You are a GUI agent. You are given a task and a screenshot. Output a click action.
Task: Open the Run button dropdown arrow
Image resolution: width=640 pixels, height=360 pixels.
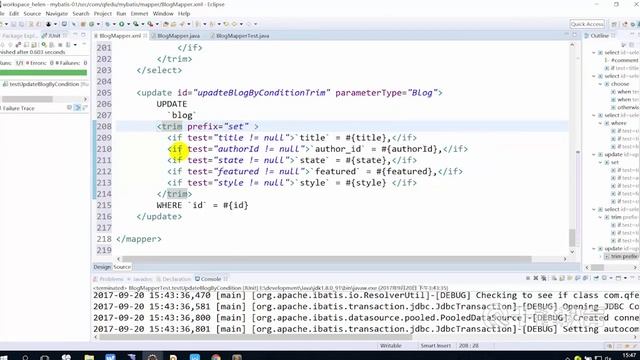(x=128, y=24)
